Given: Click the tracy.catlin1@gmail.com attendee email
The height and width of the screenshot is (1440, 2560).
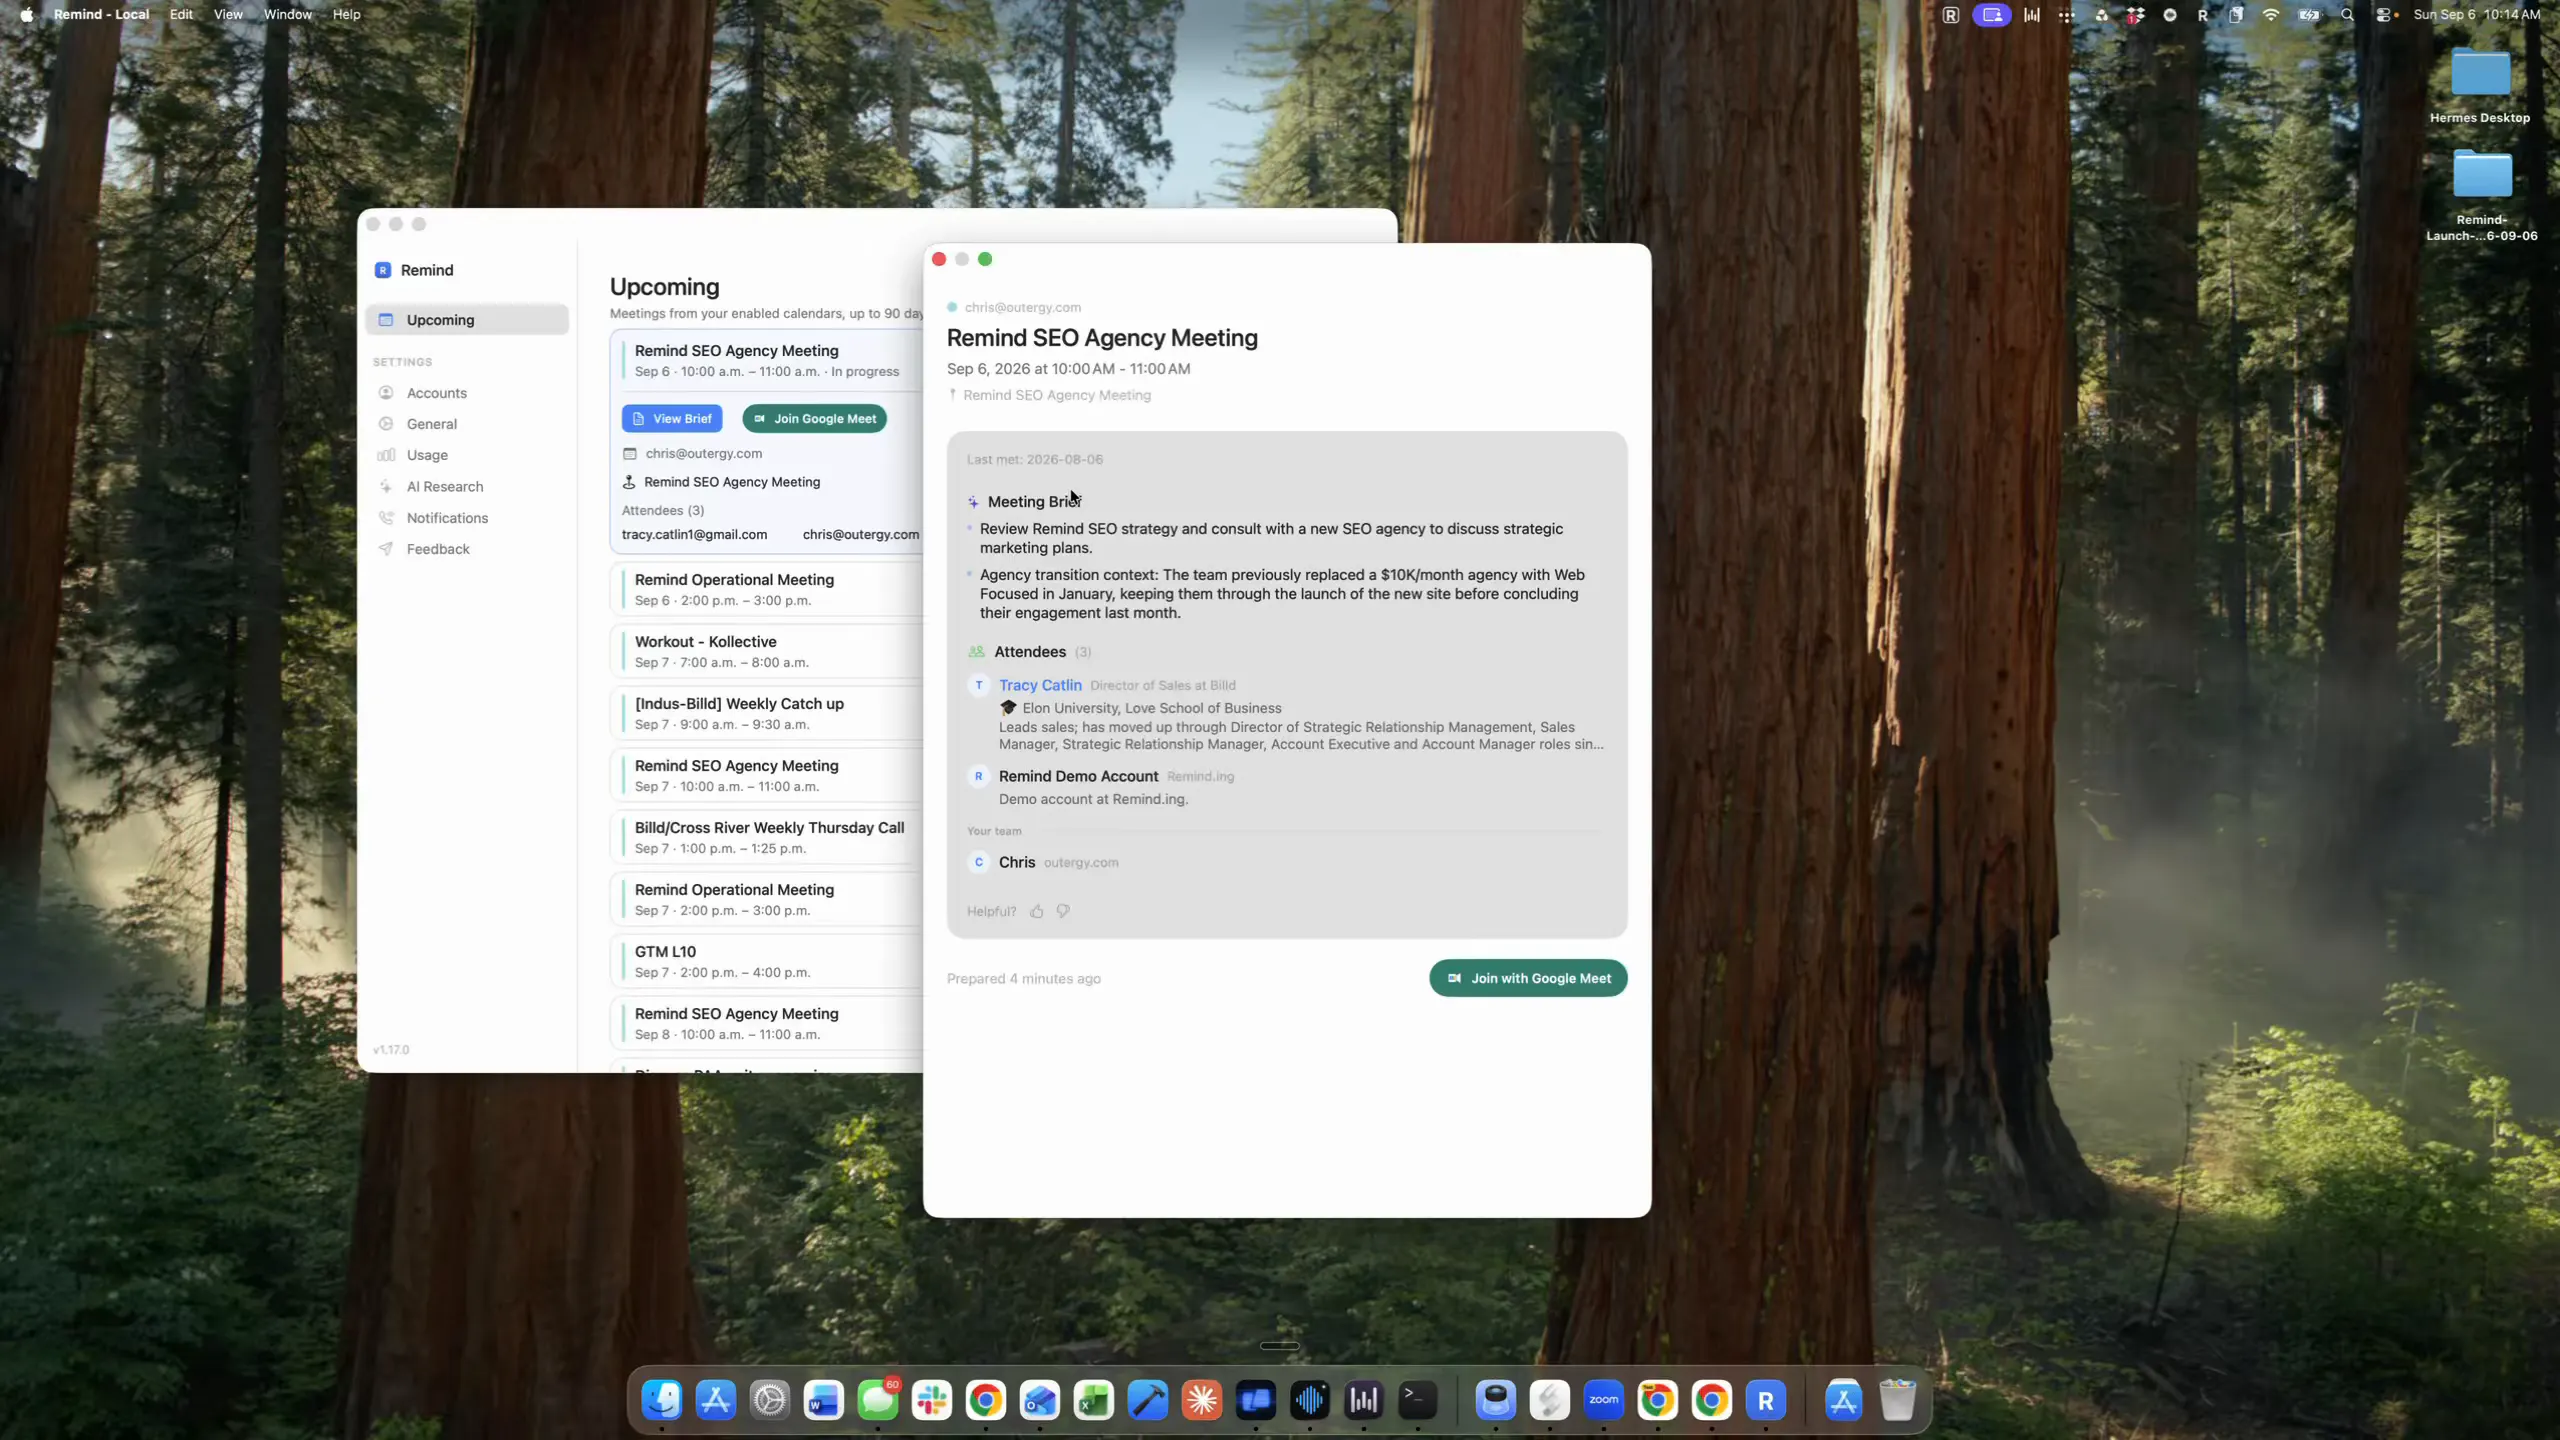Looking at the screenshot, I should [694, 534].
